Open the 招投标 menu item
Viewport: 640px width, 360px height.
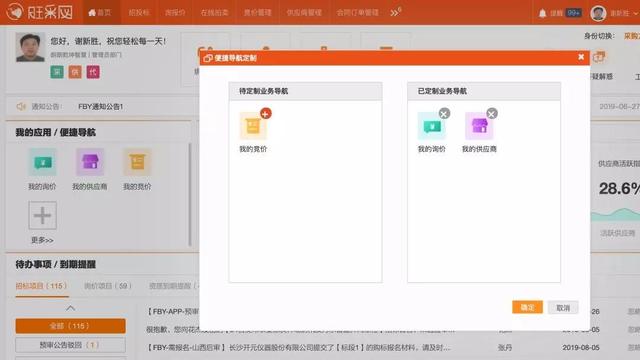139,13
